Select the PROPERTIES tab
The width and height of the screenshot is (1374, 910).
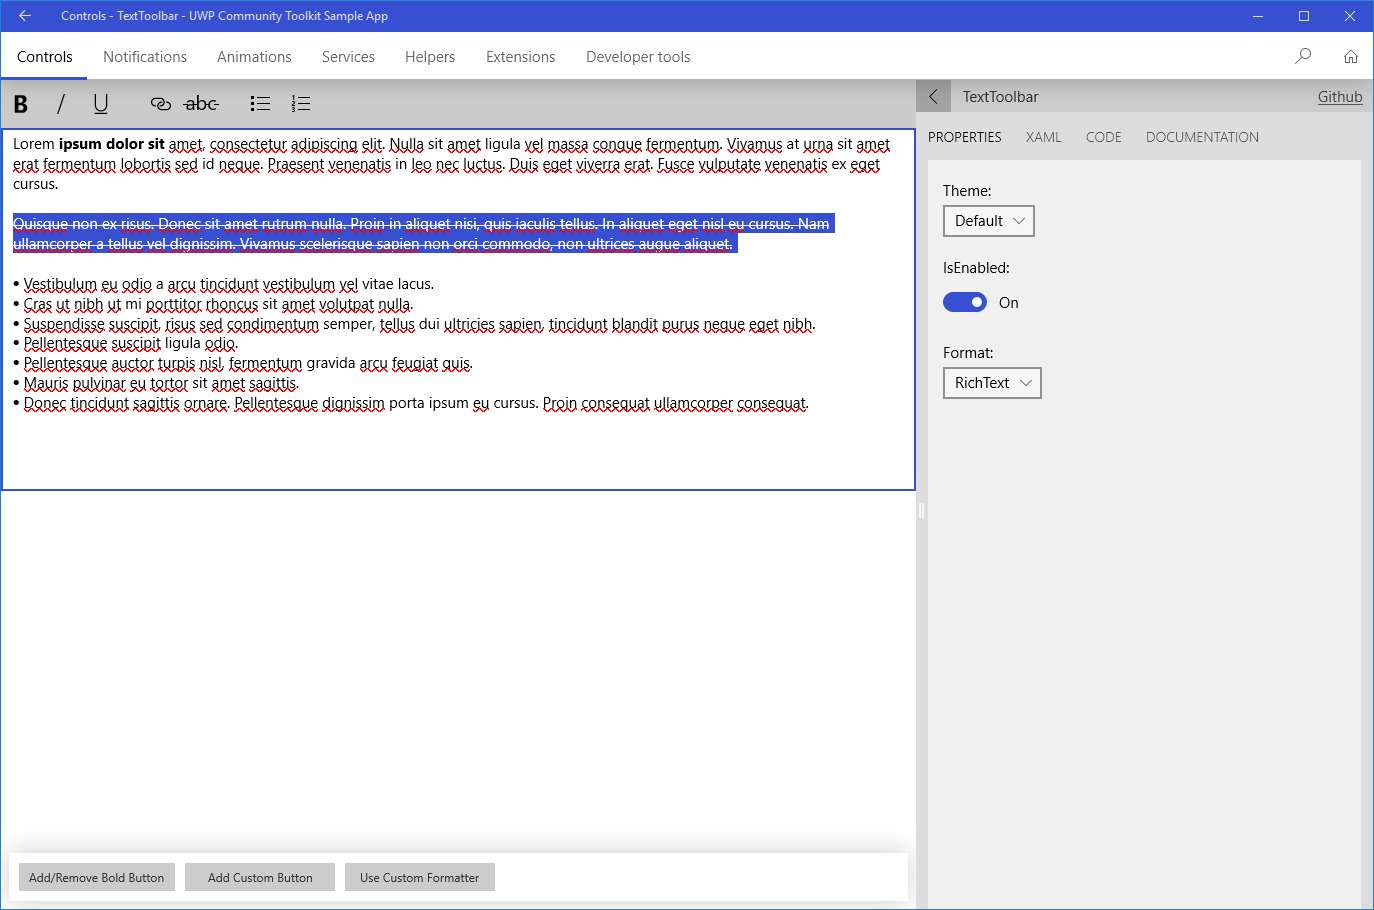click(965, 137)
